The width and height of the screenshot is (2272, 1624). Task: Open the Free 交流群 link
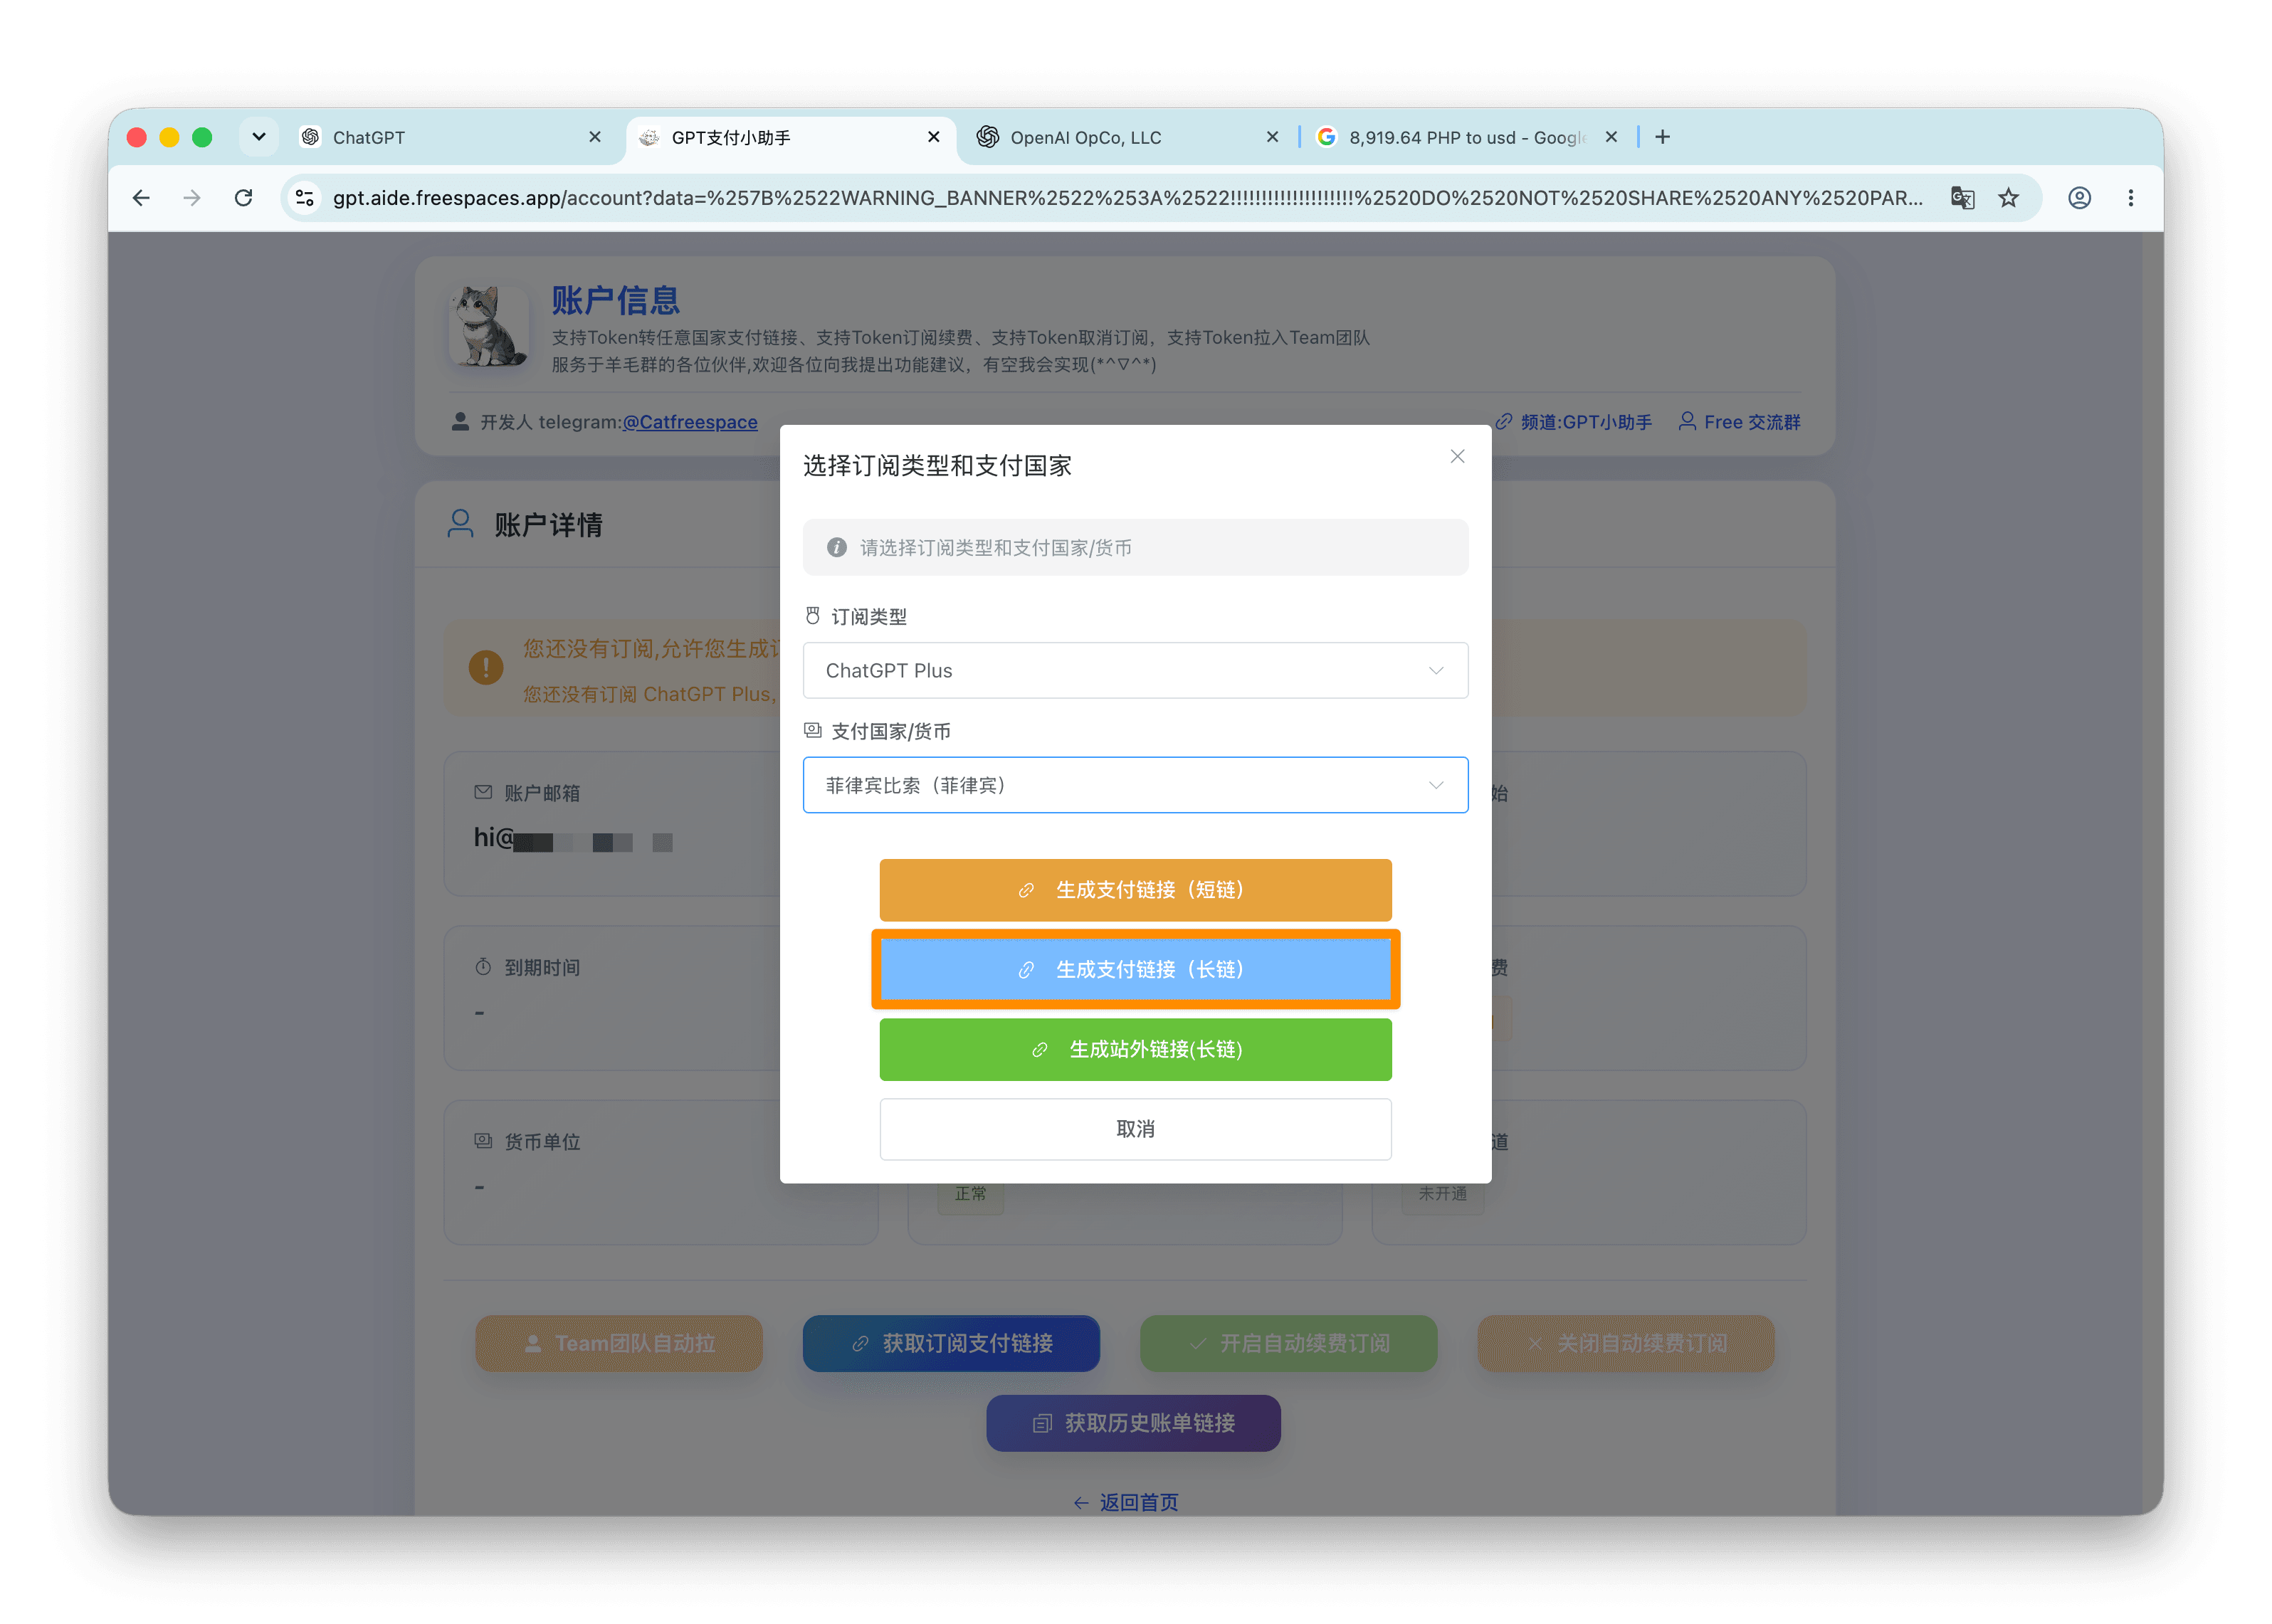(x=1739, y=422)
